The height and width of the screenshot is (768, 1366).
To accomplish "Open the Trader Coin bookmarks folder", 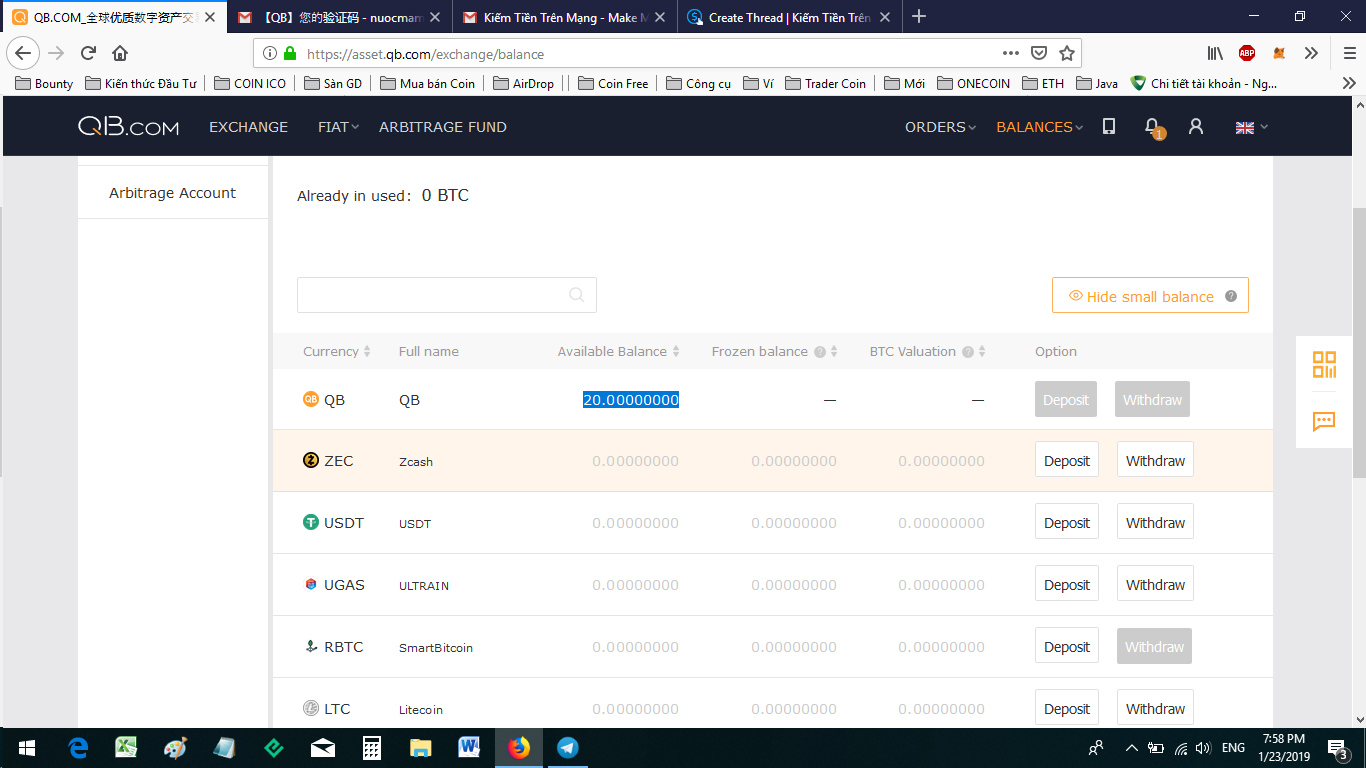I will coord(825,83).
